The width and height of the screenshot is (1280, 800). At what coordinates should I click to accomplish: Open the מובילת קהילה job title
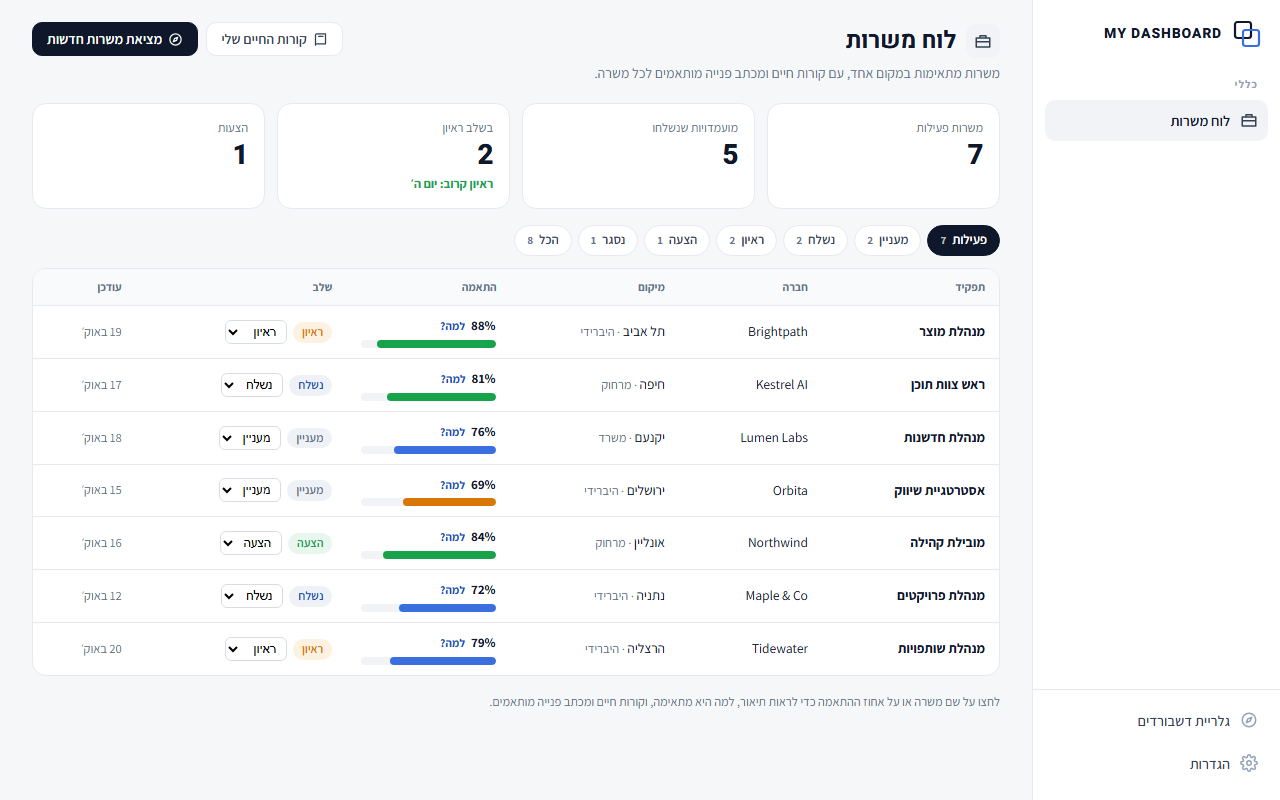point(948,543)
